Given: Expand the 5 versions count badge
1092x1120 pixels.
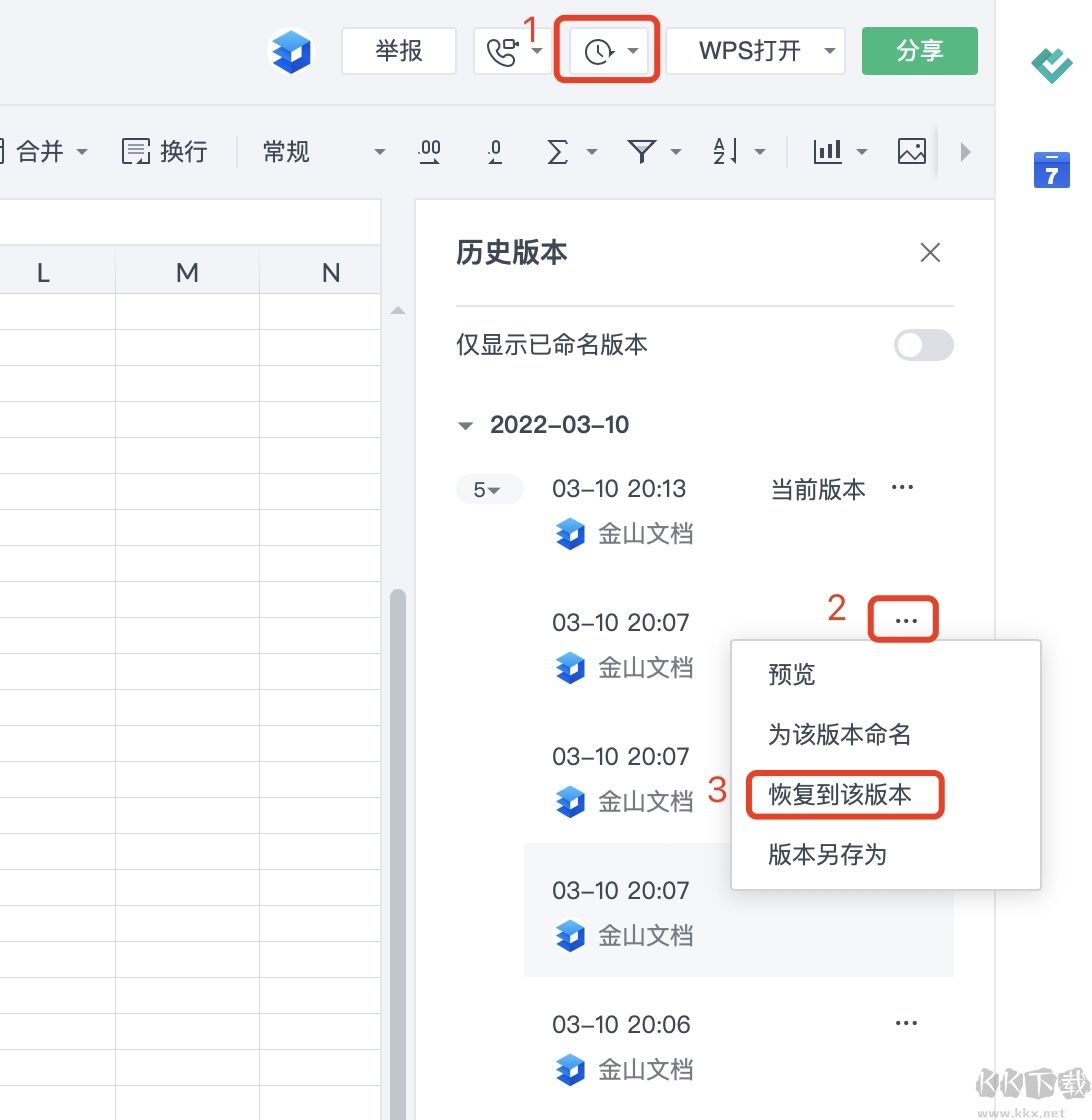Looking at the screenshot, I should tap(488, 489).
